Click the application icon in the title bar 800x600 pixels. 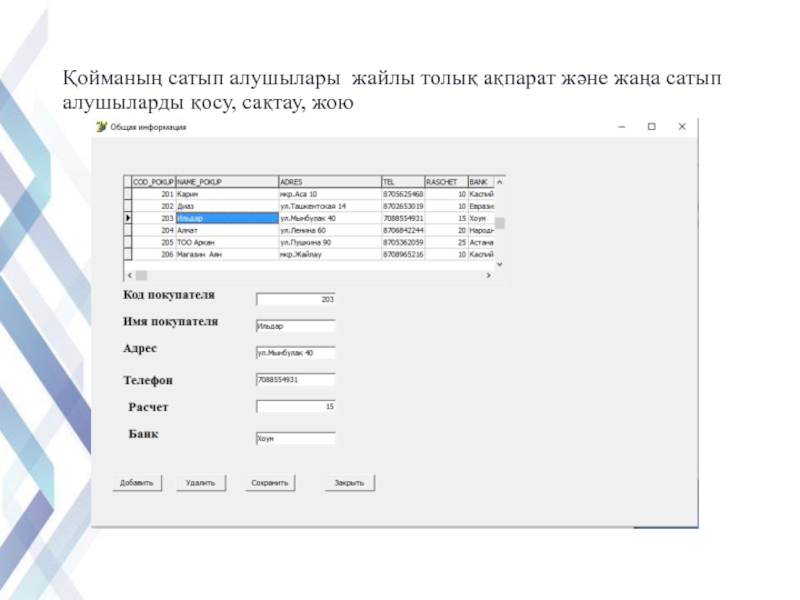[101, 127]
